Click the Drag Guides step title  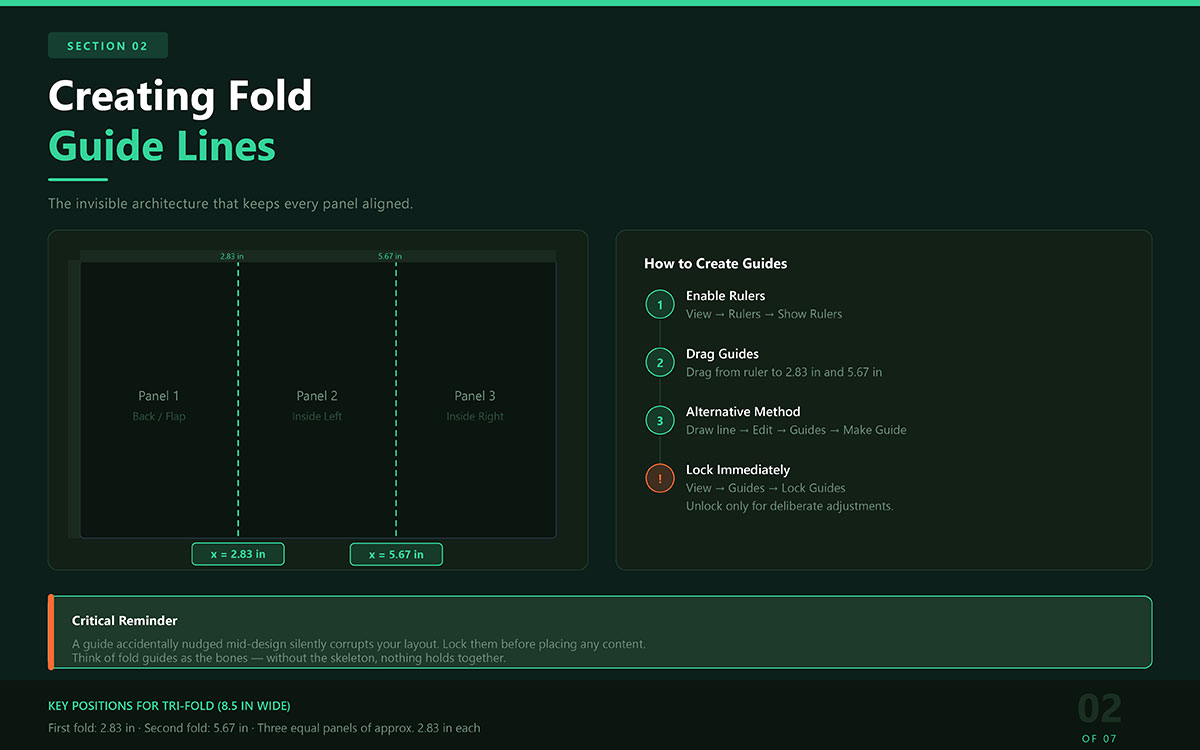click(x=722, y=354)
